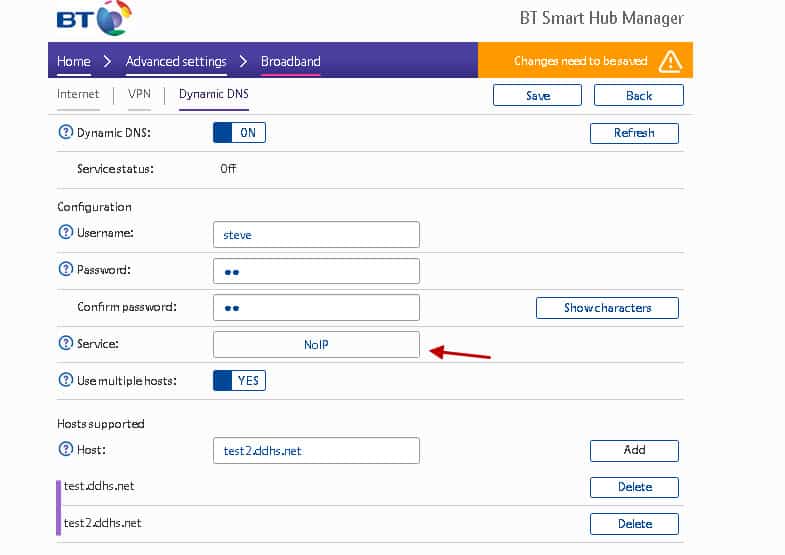
Task: Toggle Dynamic DNS ON switch
Action: point(239,133)
